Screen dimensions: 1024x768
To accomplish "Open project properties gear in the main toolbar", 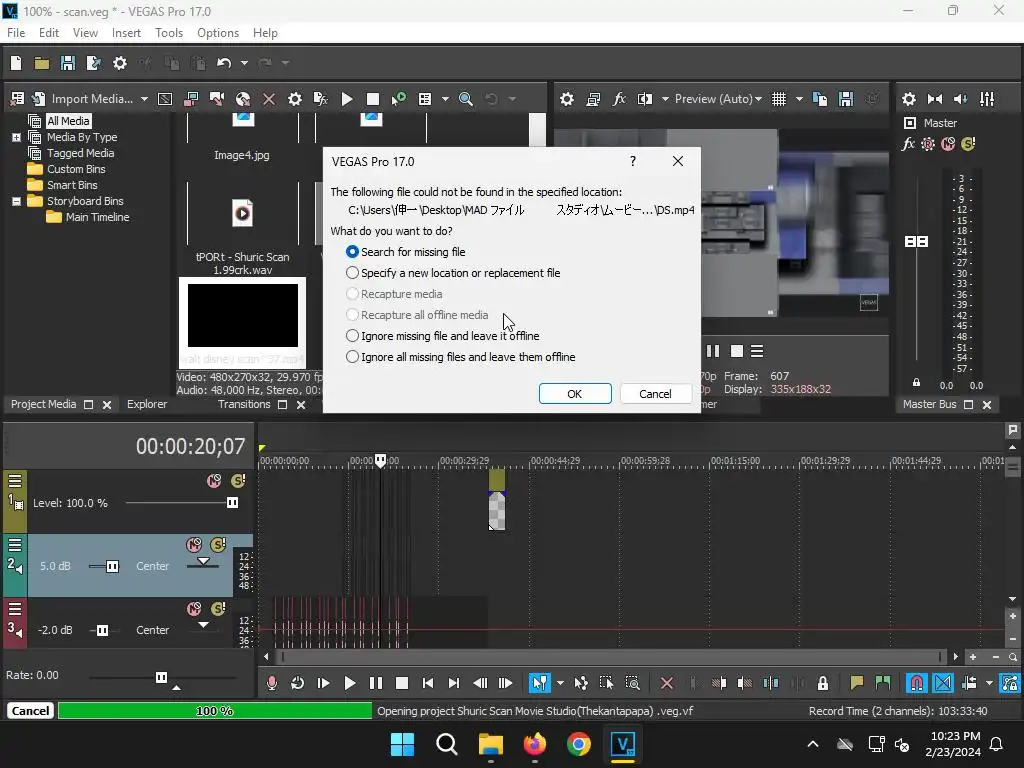I will point(120,63).
